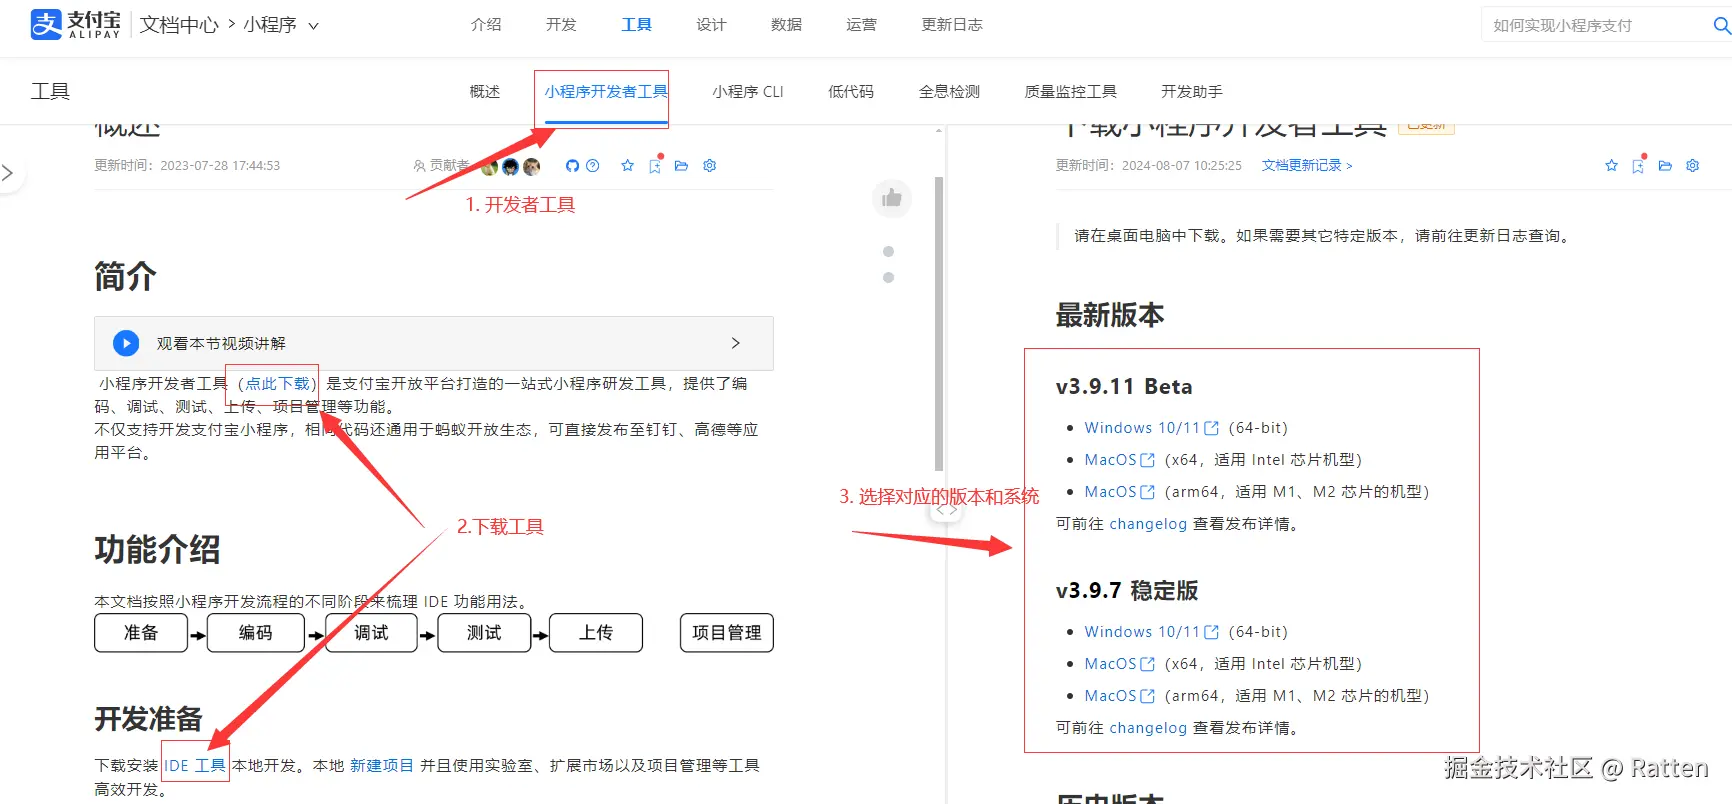Image resolution: width=1732 pixels, height=804 pixels.
Task: Click the 点此下载 download link
Action: click(278, 384)
